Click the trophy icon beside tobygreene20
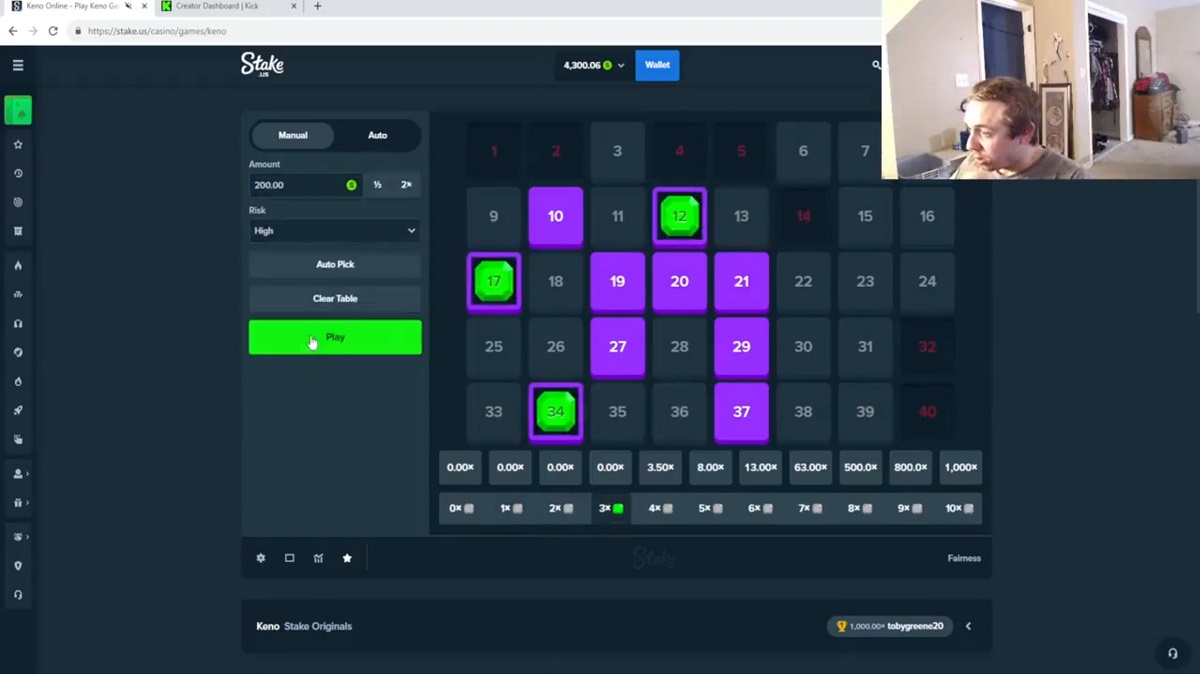 point(841,626)
